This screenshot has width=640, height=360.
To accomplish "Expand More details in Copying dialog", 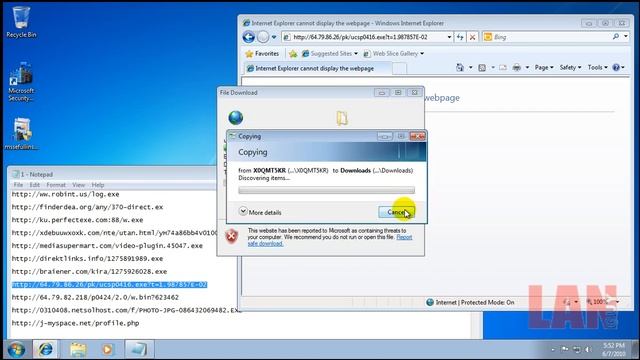I will [x=260, y=212].
